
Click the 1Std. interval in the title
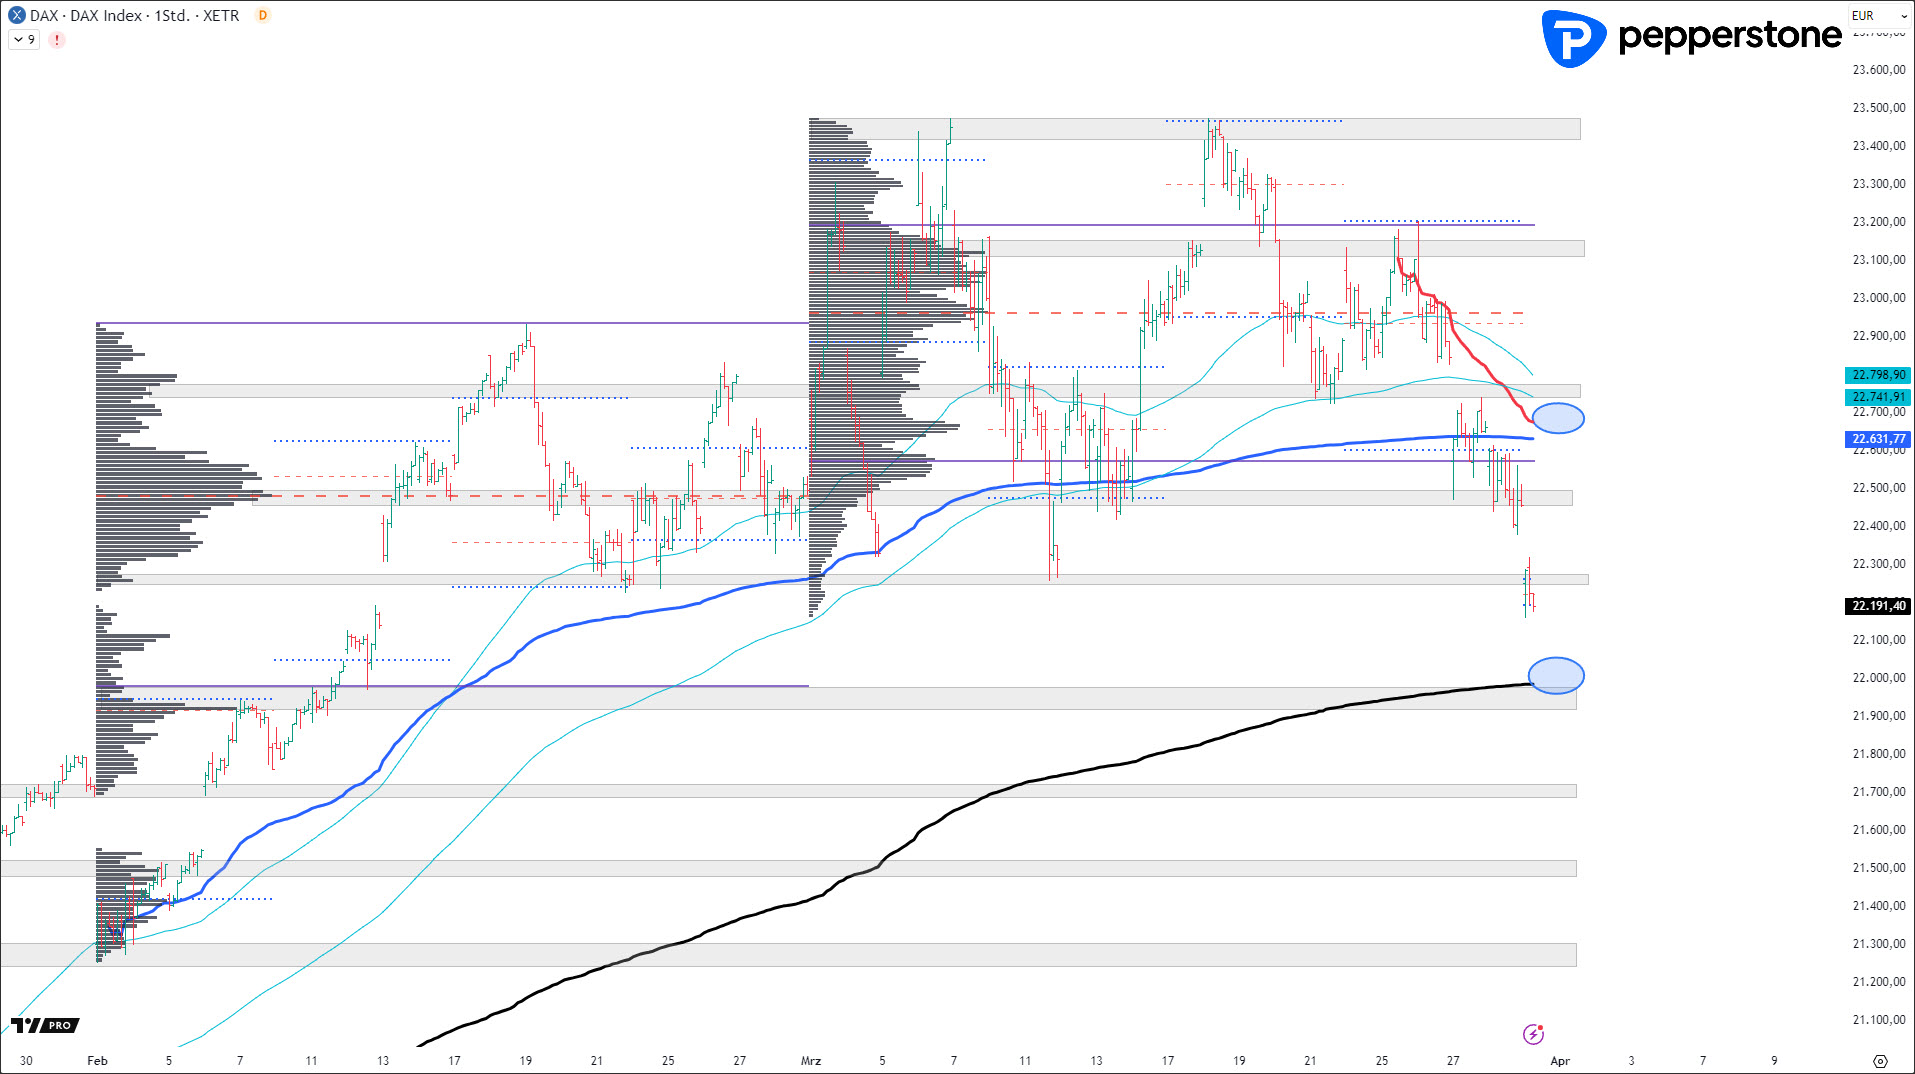click(x=171, y=15)
